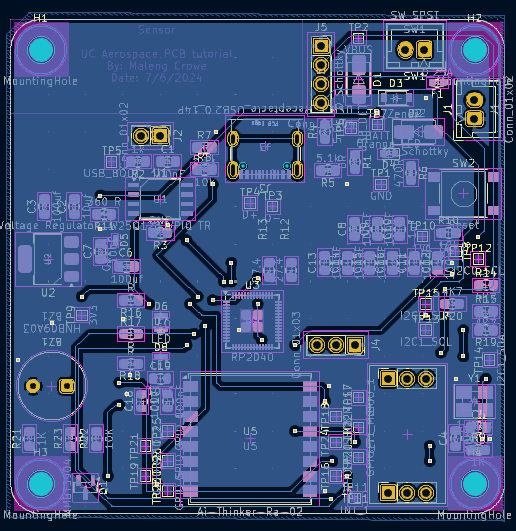Screen dimensions: 516x531
Task: Click the J5 four-pin header
Action: [x=321, y=74]
